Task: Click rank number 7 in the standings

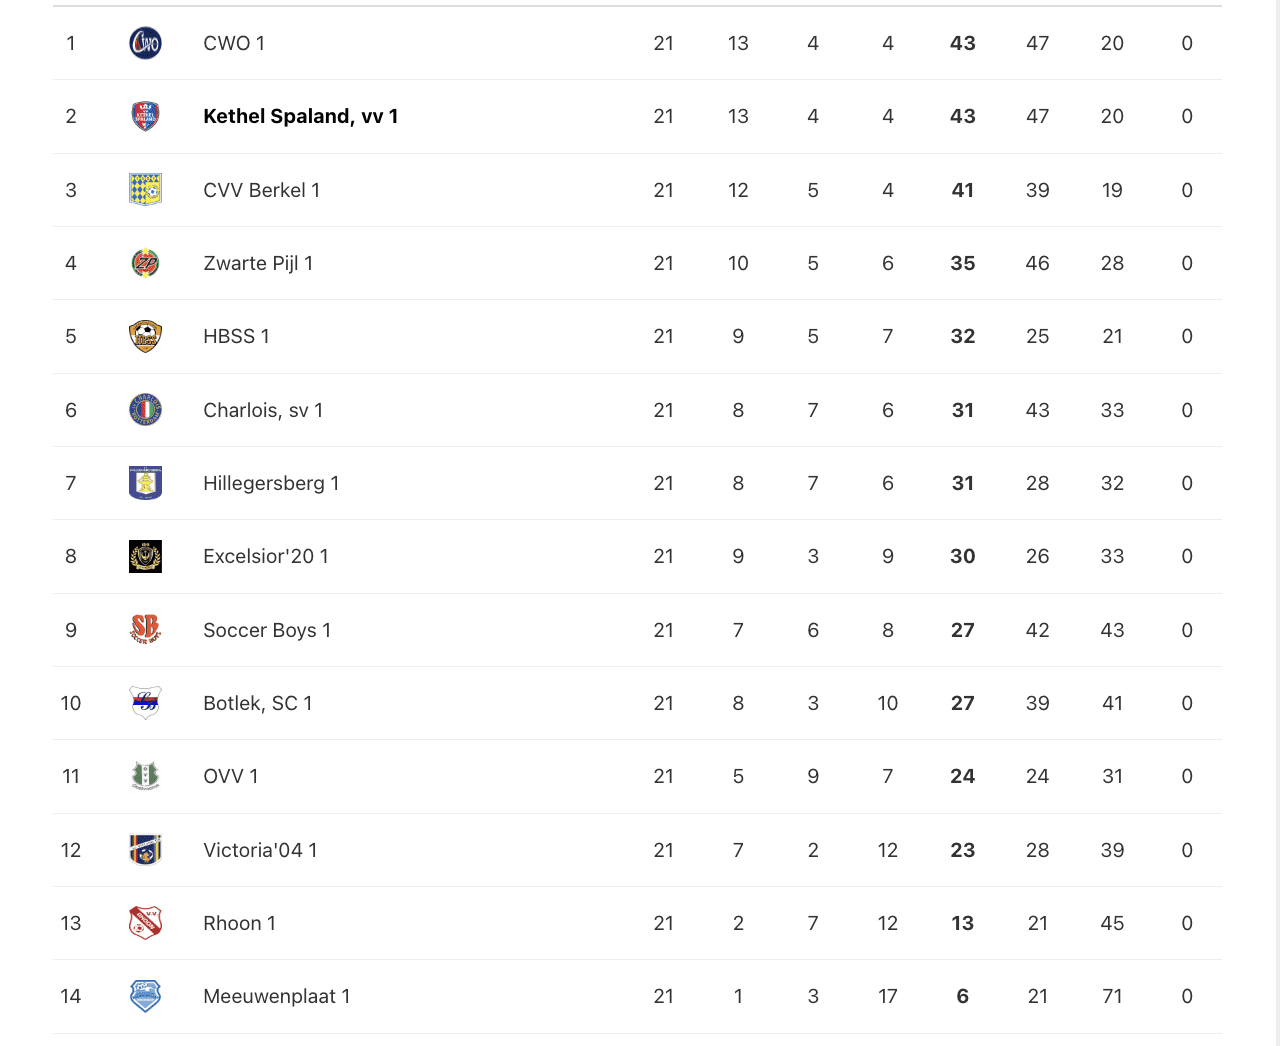Action: [x=71, y=483]
